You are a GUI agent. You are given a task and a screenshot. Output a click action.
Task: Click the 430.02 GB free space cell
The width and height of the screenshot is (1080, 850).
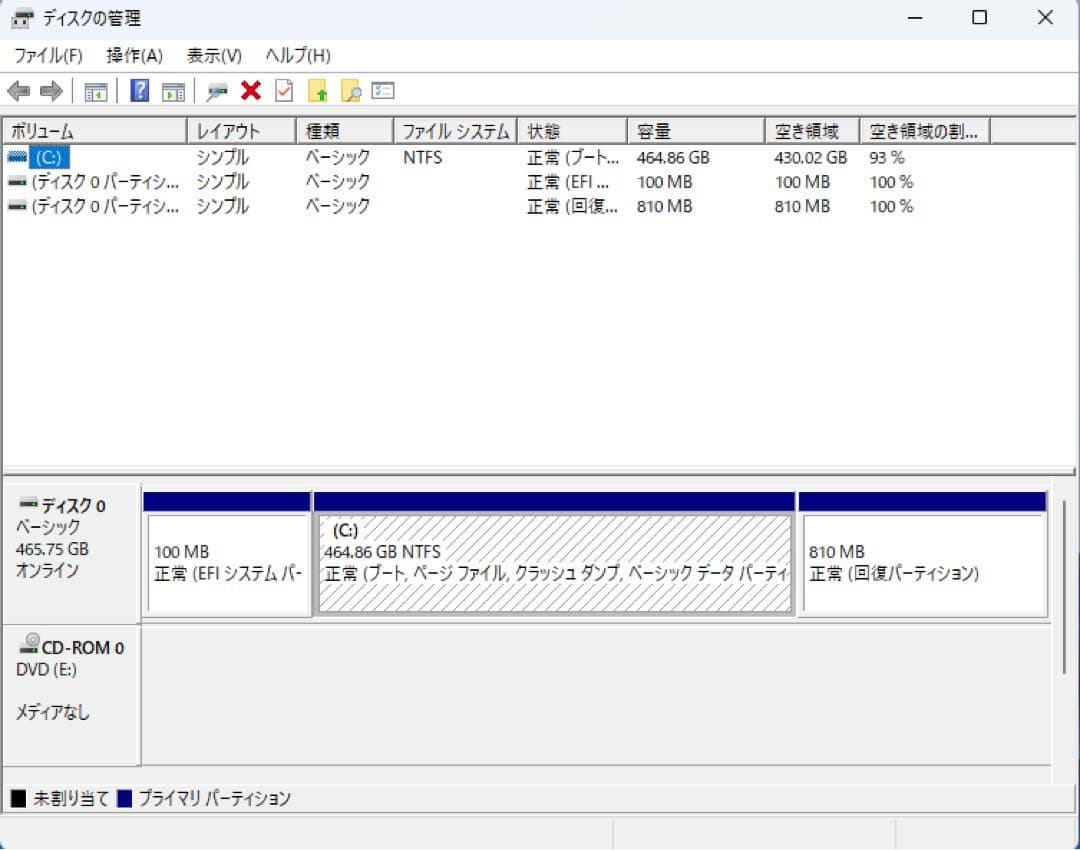811,157
